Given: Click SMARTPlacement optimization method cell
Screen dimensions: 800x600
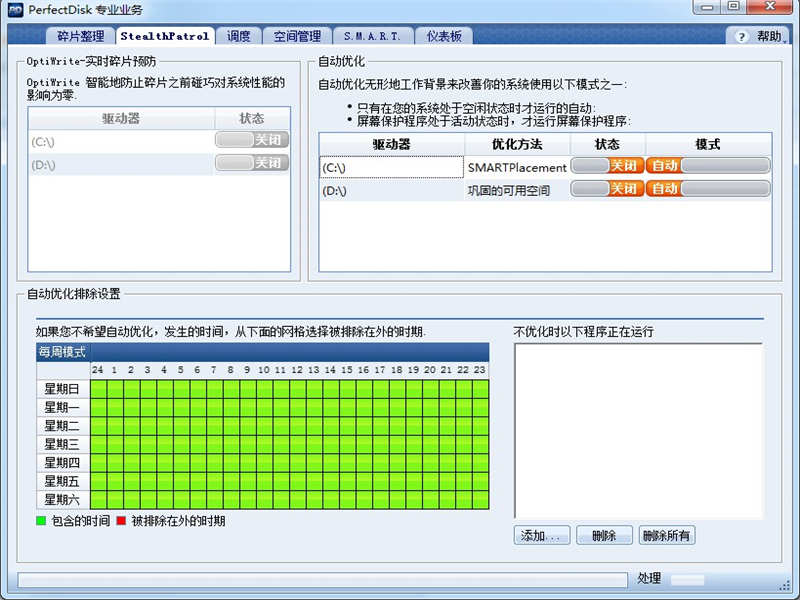Looking at the screenshot, I should [517, 167].
